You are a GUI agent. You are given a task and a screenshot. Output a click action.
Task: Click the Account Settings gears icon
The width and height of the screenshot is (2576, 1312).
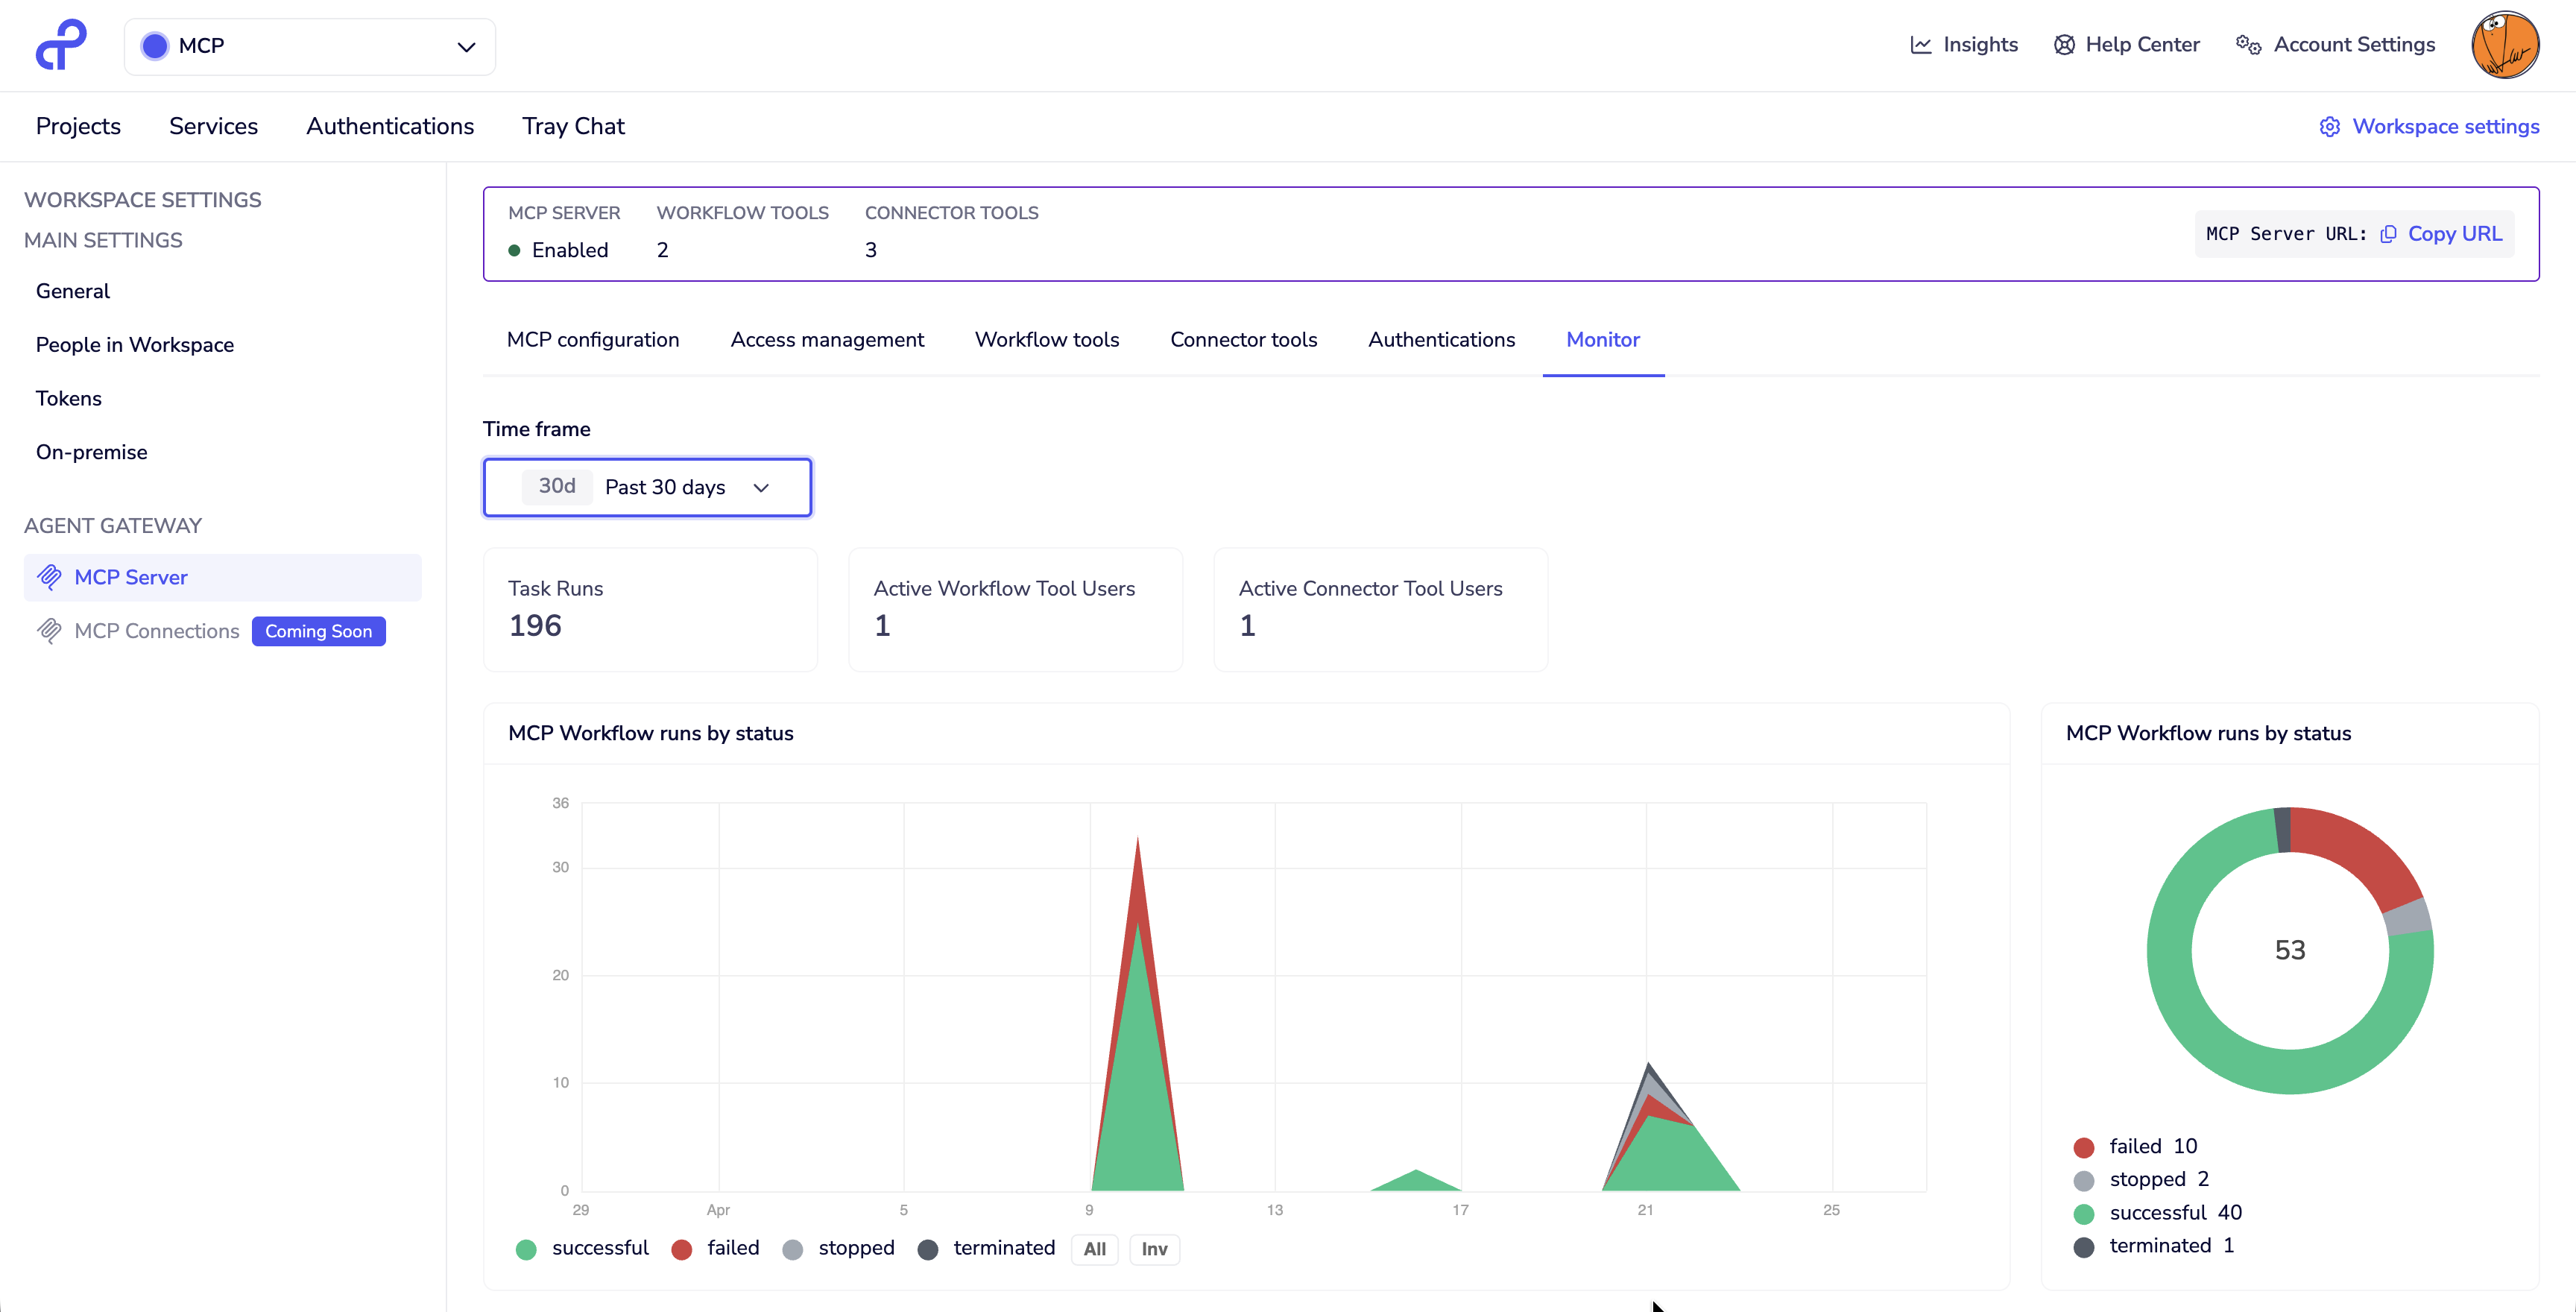point(2248,45)
